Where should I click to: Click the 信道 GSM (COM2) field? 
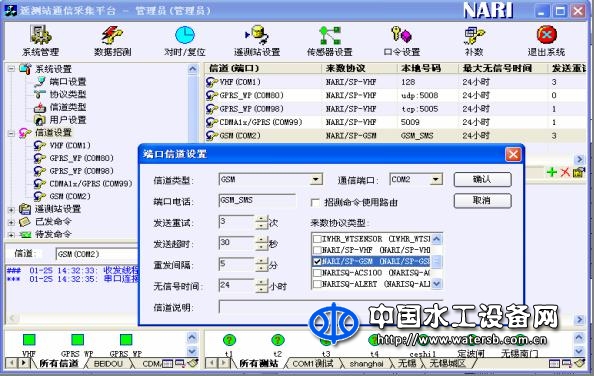point(97,254)
